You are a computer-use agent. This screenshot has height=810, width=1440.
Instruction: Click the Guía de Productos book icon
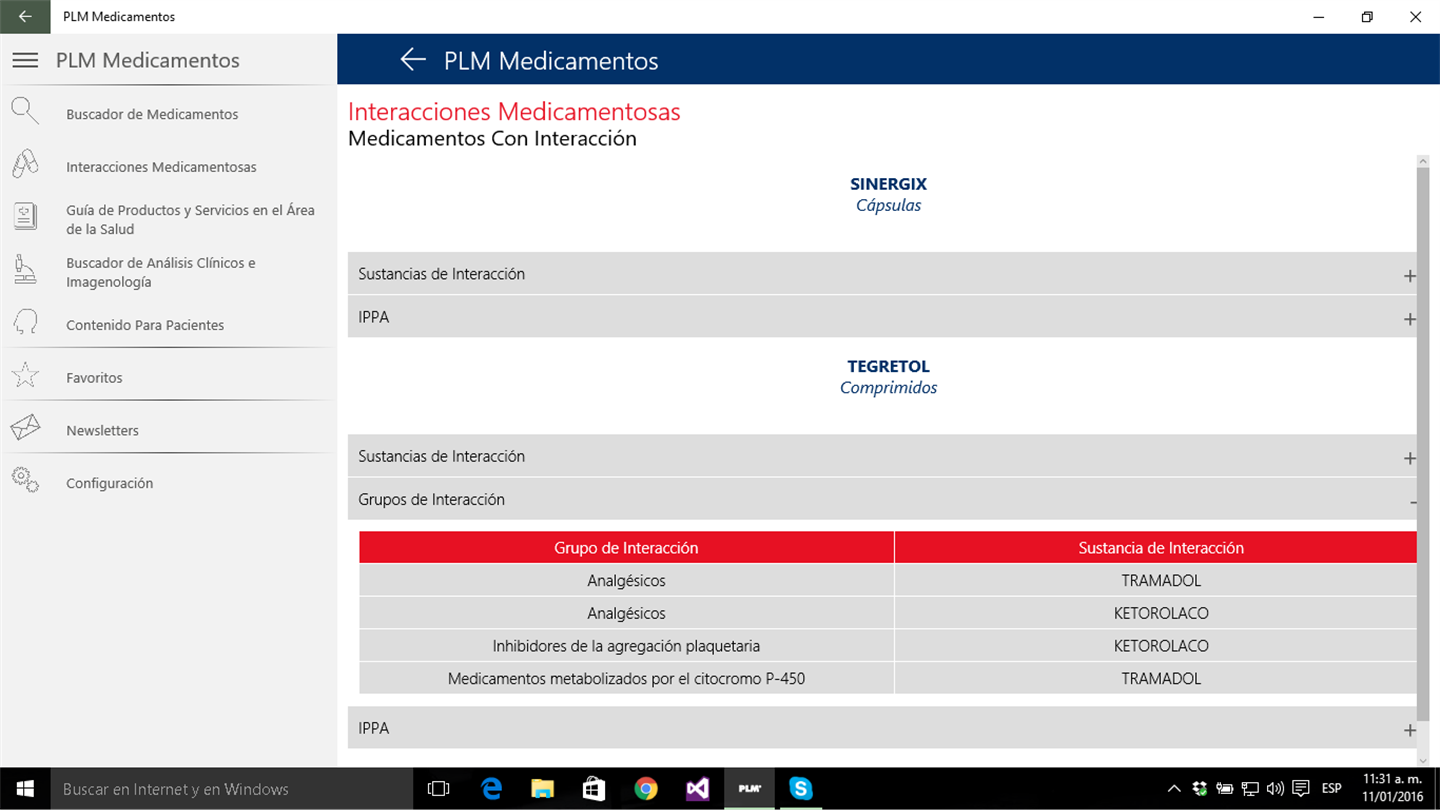pos(25,217)
